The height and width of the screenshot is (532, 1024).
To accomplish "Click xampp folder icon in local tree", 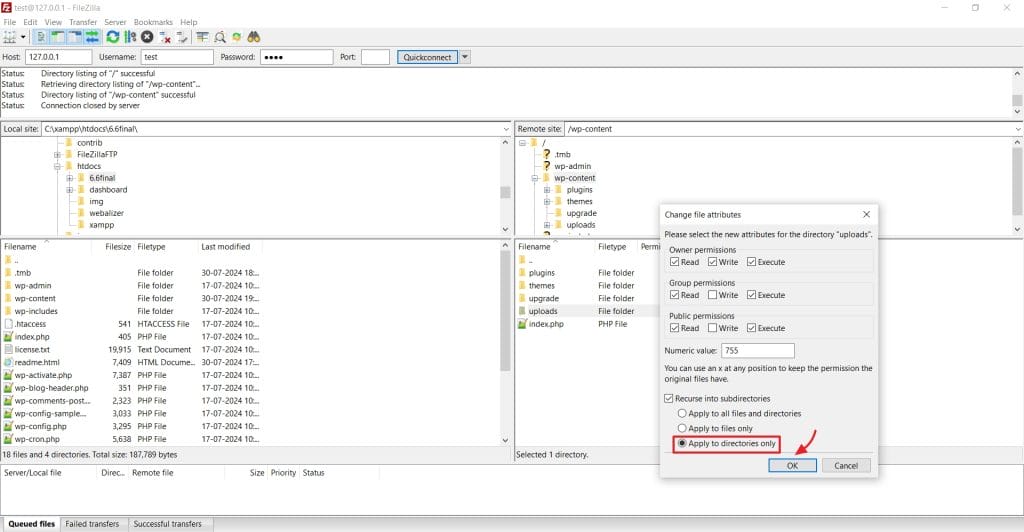I will 81,225.
